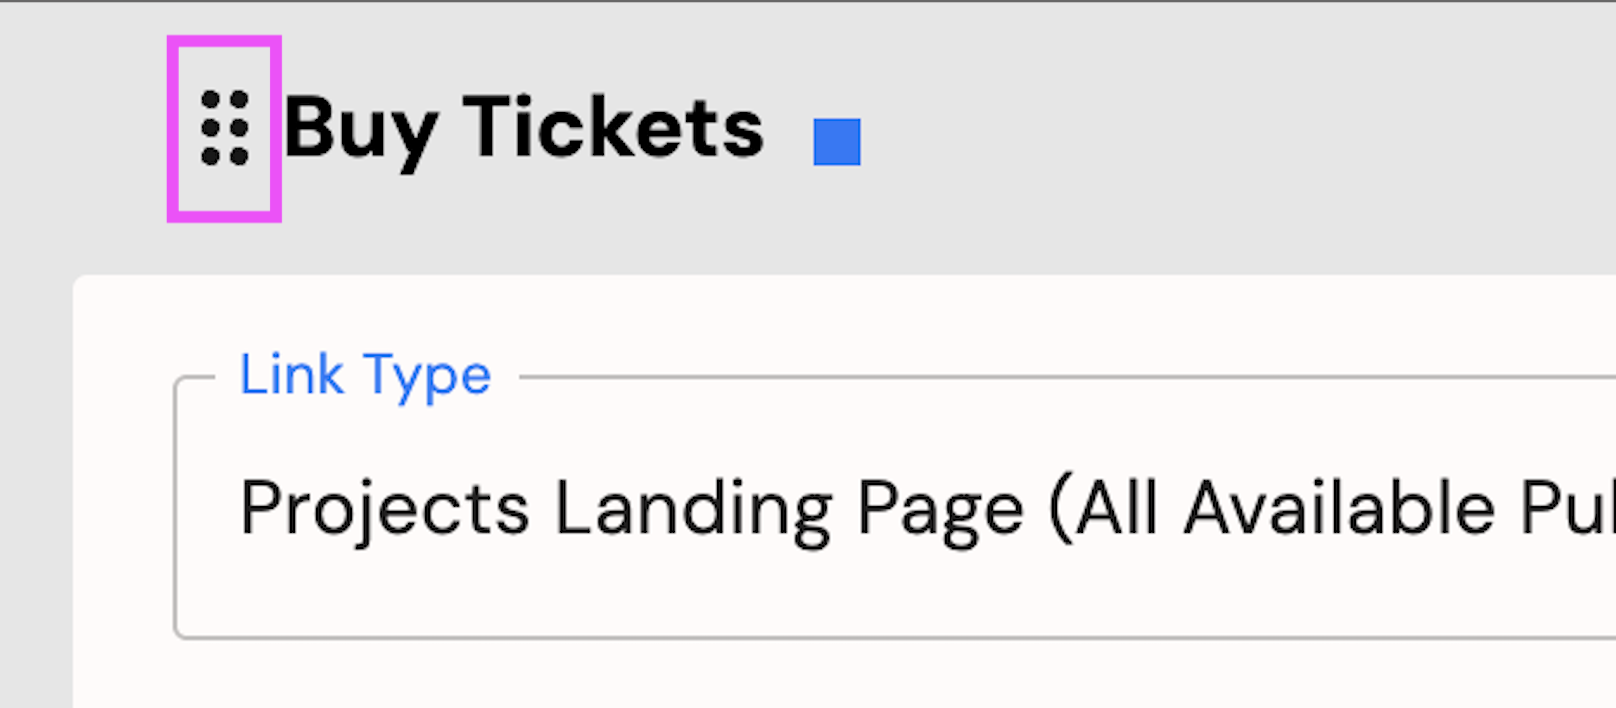Click the blue square next to Buy Tickets
Screen dimensions: 1616x708
coord(837,141)
